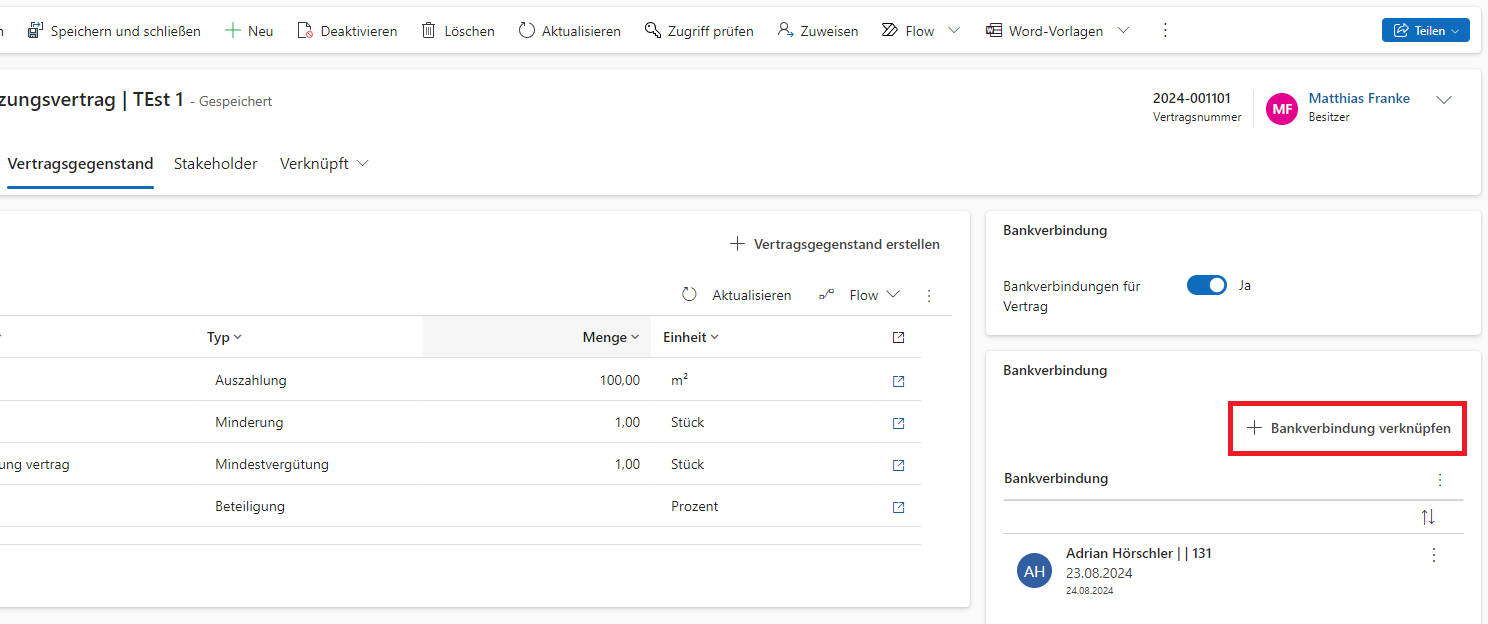Expand the owner header chevron
Image resolution: width=1488 pixels, height=624 pixels.
(x=1443, y=100)
